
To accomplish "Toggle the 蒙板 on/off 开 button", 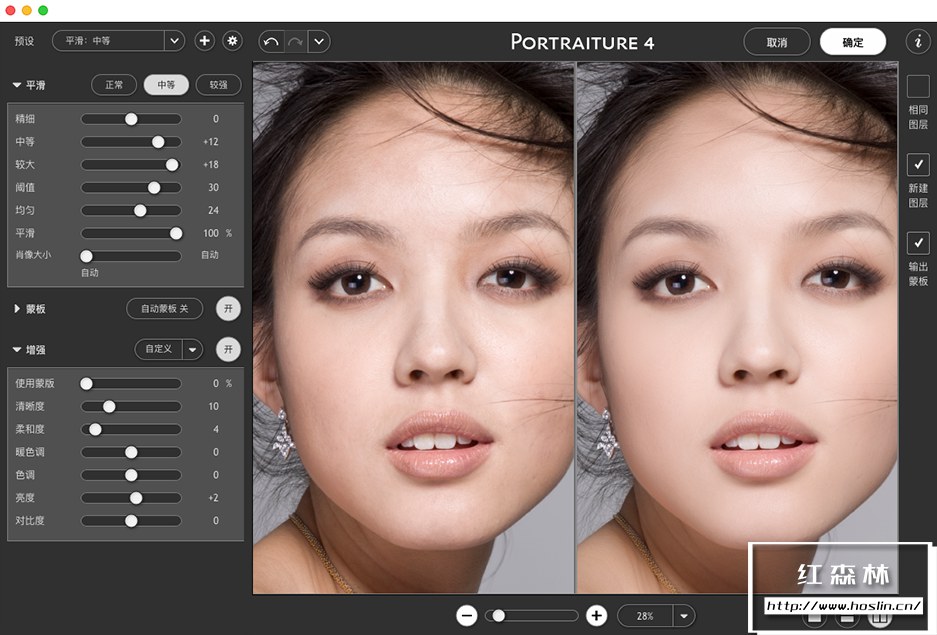I will [228, 309].
